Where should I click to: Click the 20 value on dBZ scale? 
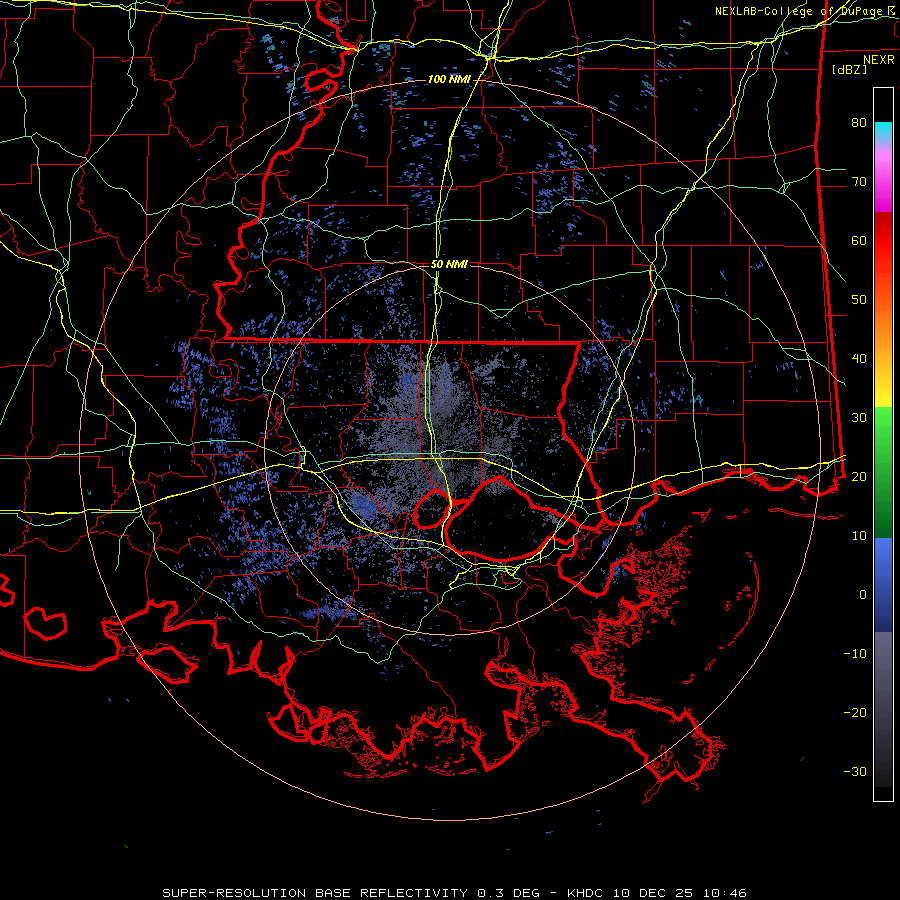pos(859,477)
